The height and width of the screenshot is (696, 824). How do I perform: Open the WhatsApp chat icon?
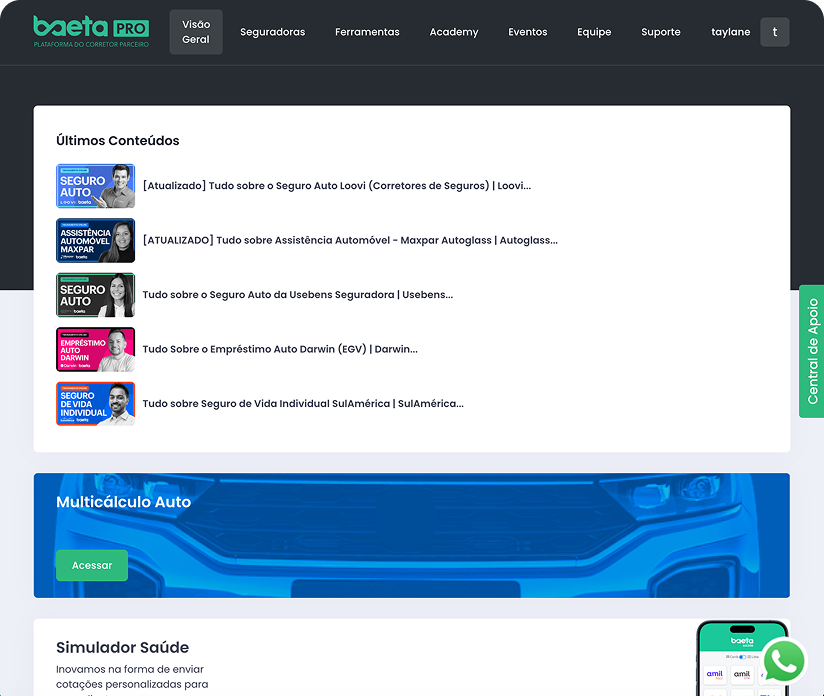[x=784, y=661]
